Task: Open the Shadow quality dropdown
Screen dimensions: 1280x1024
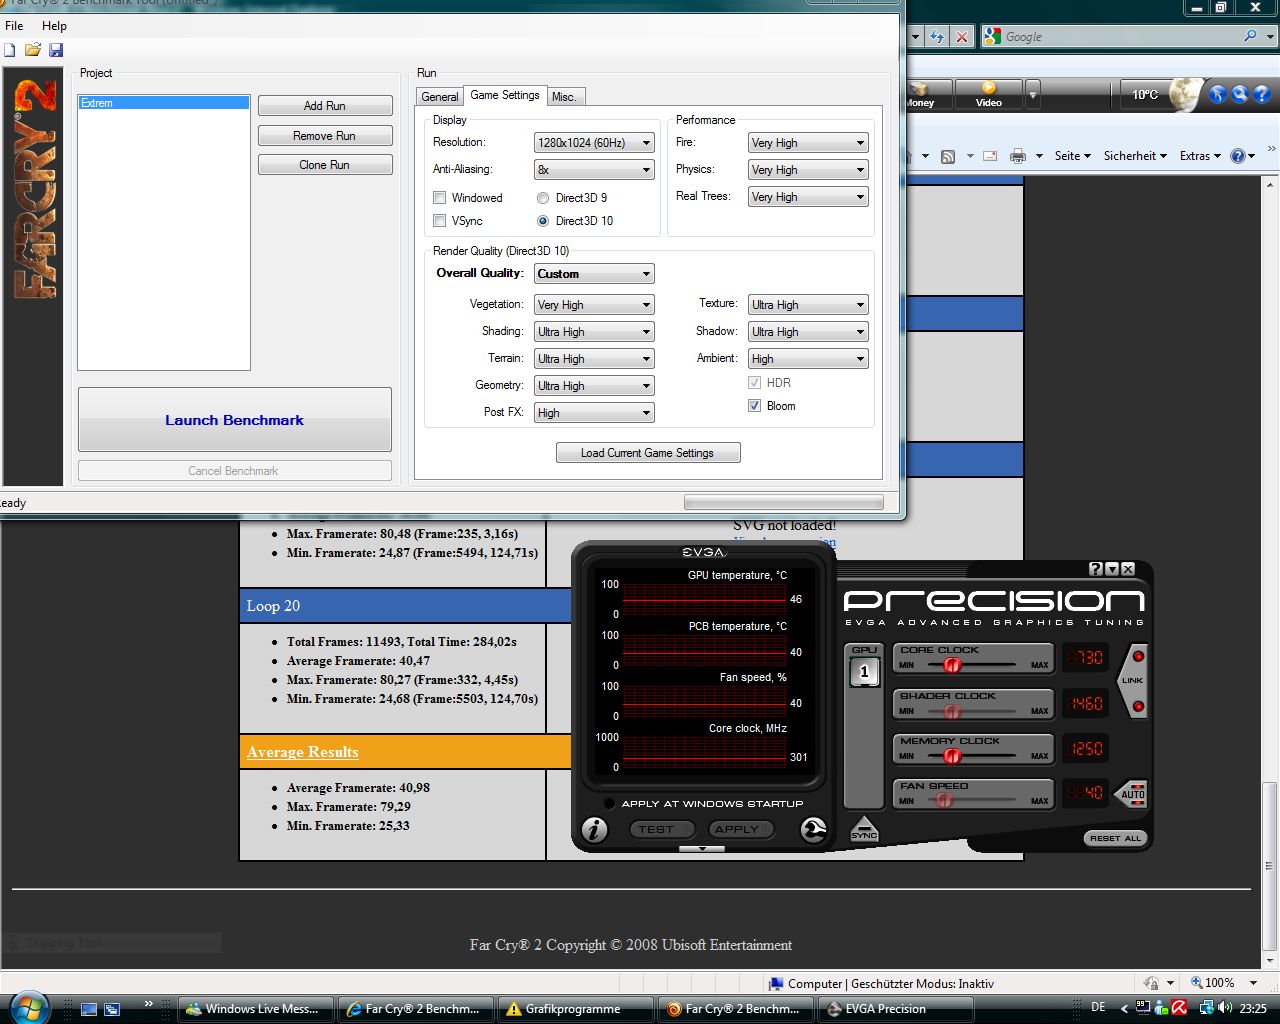Action: pyautogui.click(x=808, y=332)
